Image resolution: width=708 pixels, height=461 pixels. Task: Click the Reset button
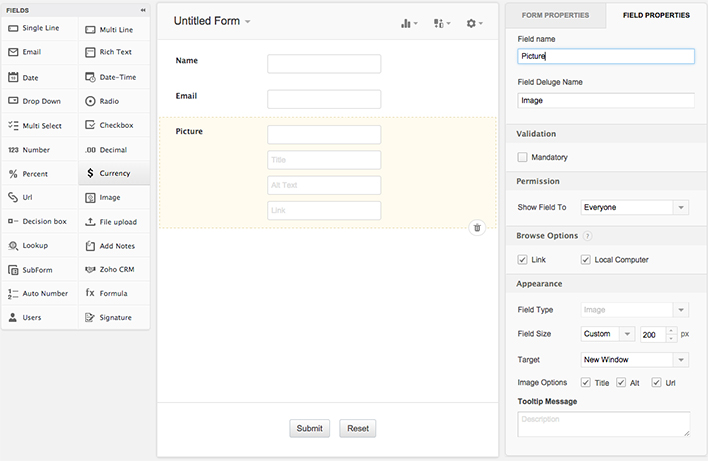point(357,428)
